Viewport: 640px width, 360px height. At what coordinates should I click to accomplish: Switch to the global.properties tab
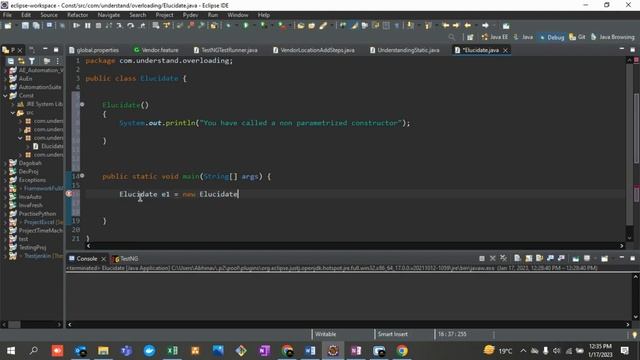(x=94, y=50)
